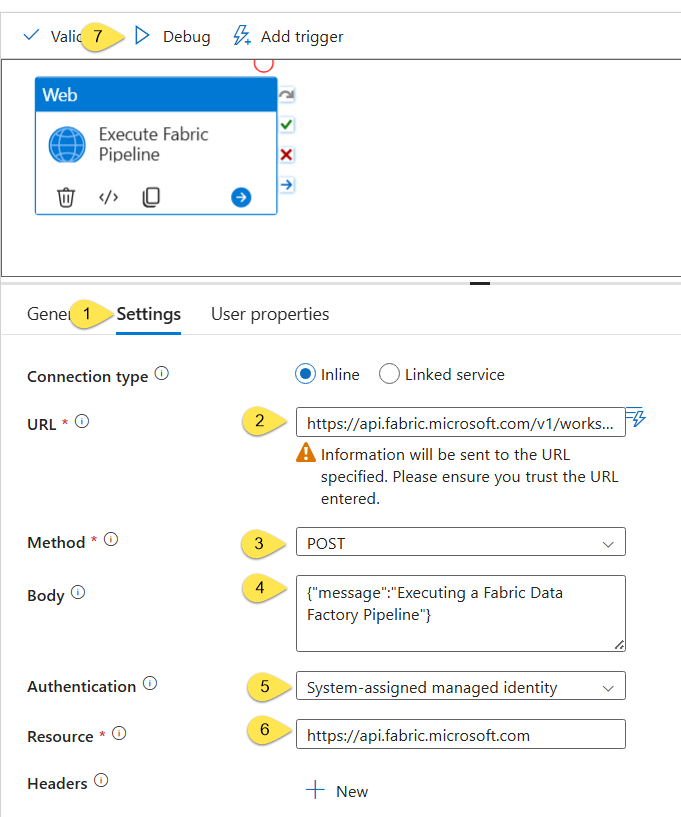View activity source code icon
This screenshot has height=817, width=681.
[108, 197]
